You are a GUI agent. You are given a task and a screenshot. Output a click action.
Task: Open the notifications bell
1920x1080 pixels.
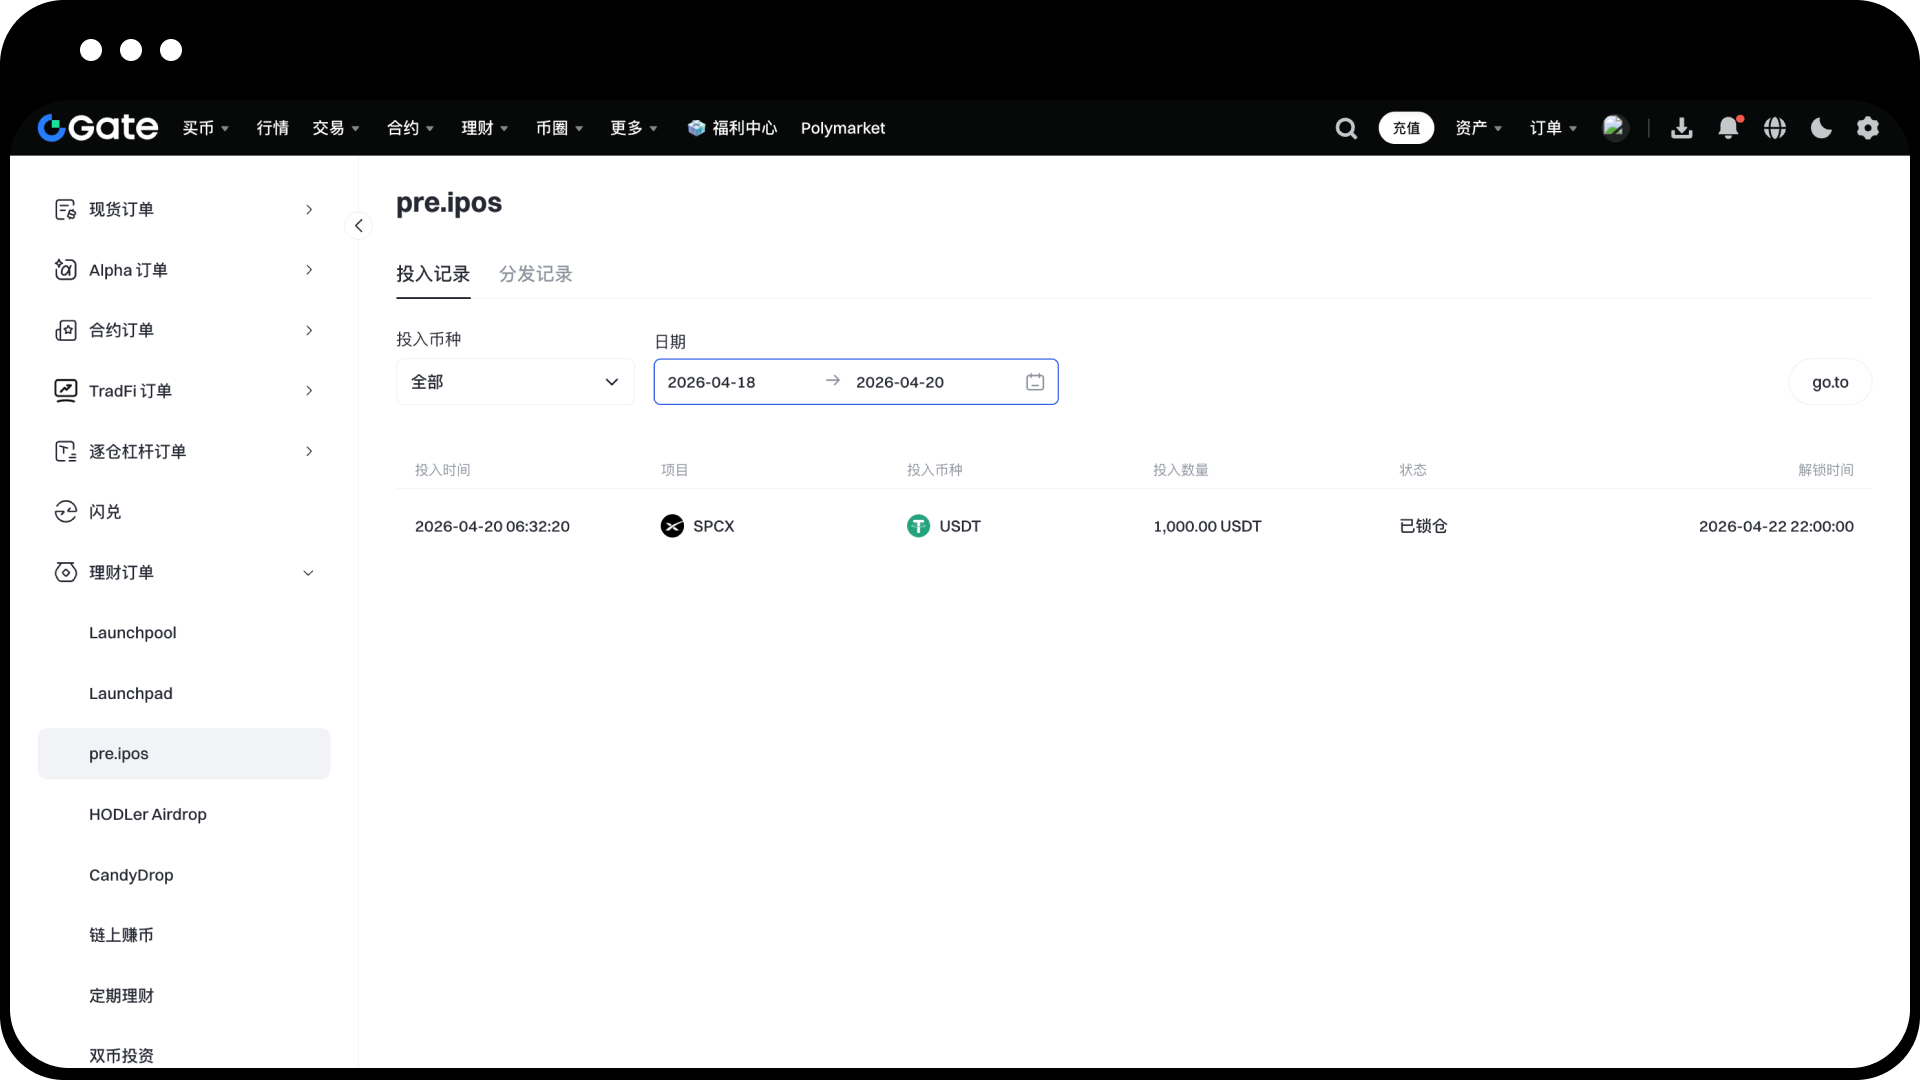(x=1728, y=128)
